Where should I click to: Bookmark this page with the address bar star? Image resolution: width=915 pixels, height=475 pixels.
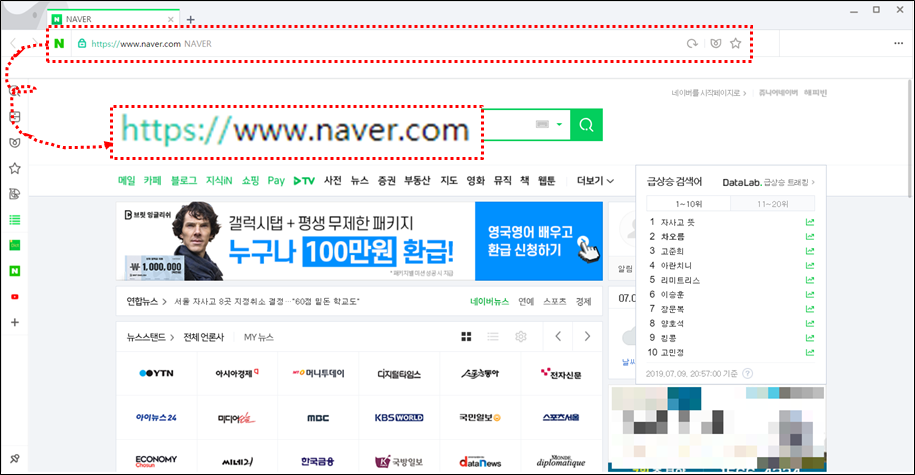(x=736, y=44)
